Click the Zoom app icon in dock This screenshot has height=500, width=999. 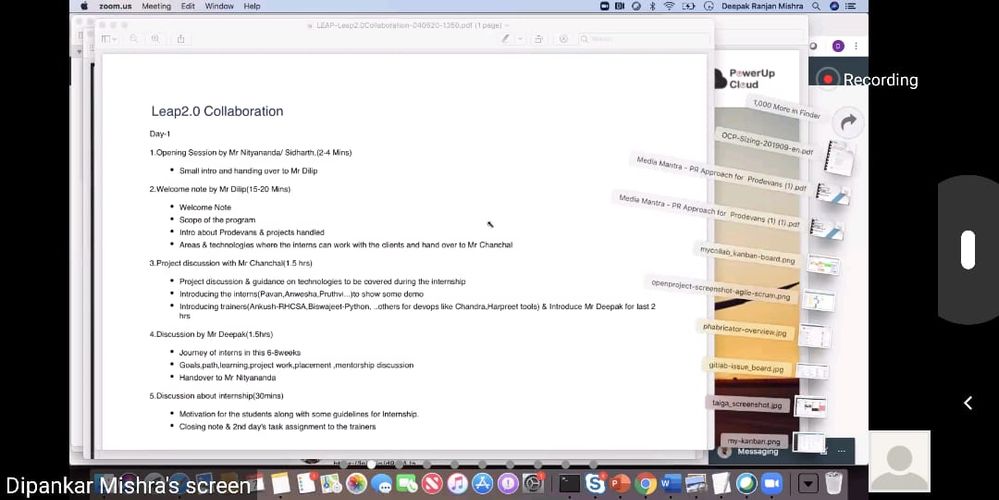(x=771, y=484)
